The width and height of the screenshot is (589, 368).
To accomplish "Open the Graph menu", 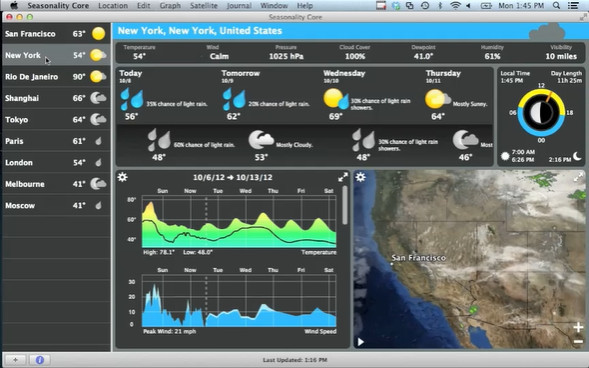I will click(170, 6).
